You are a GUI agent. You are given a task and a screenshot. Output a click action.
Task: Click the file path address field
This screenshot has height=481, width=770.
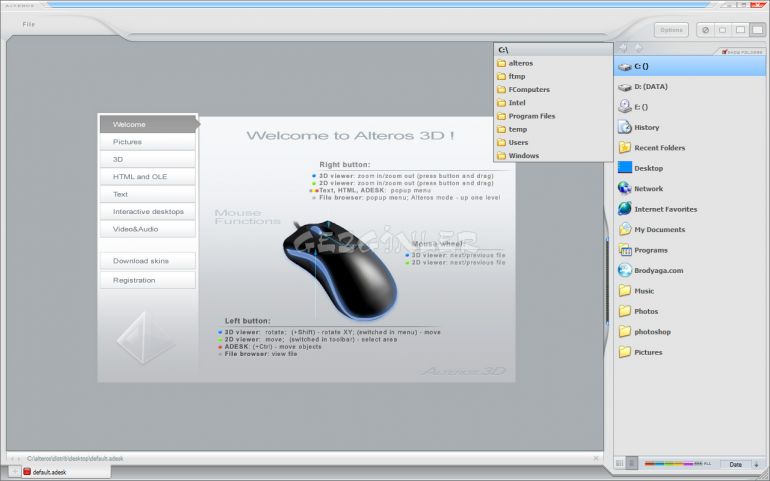307,458
